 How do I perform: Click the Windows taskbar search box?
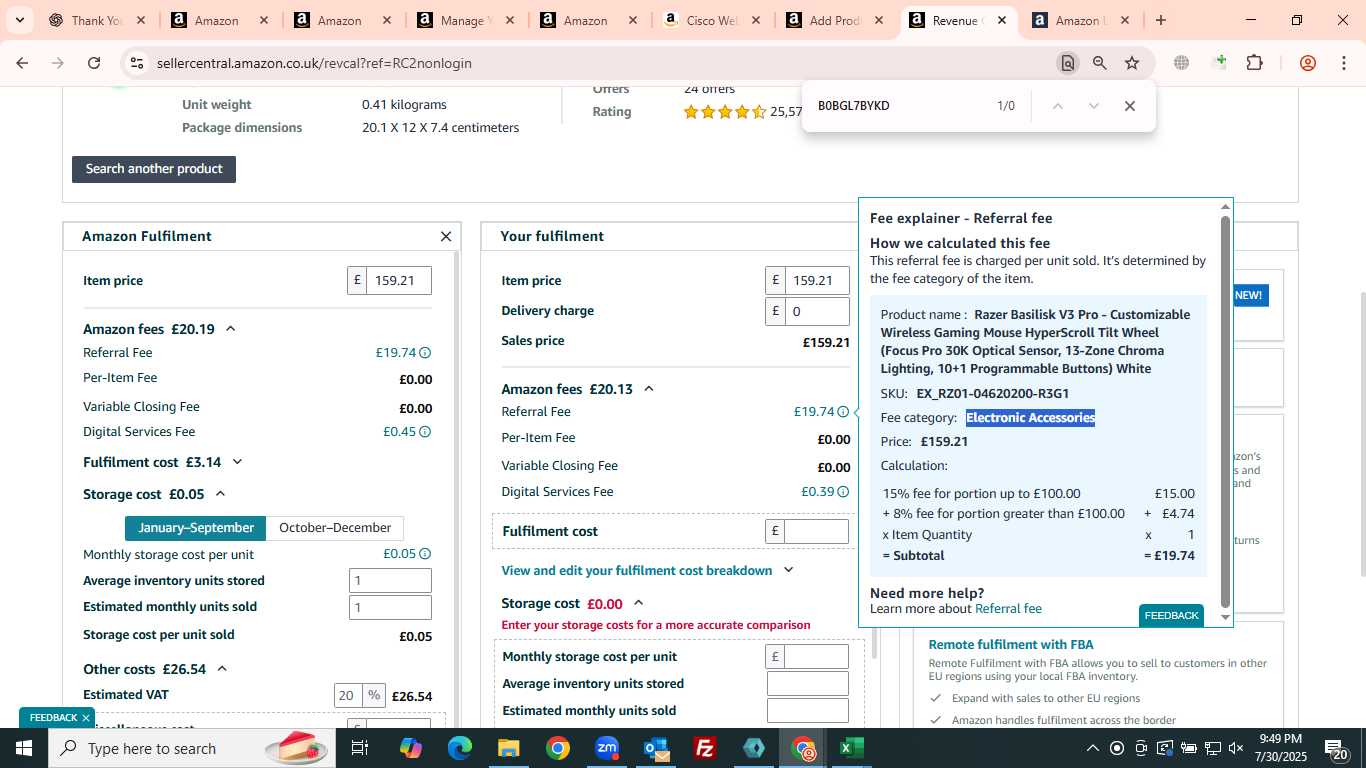pos(190,748)
